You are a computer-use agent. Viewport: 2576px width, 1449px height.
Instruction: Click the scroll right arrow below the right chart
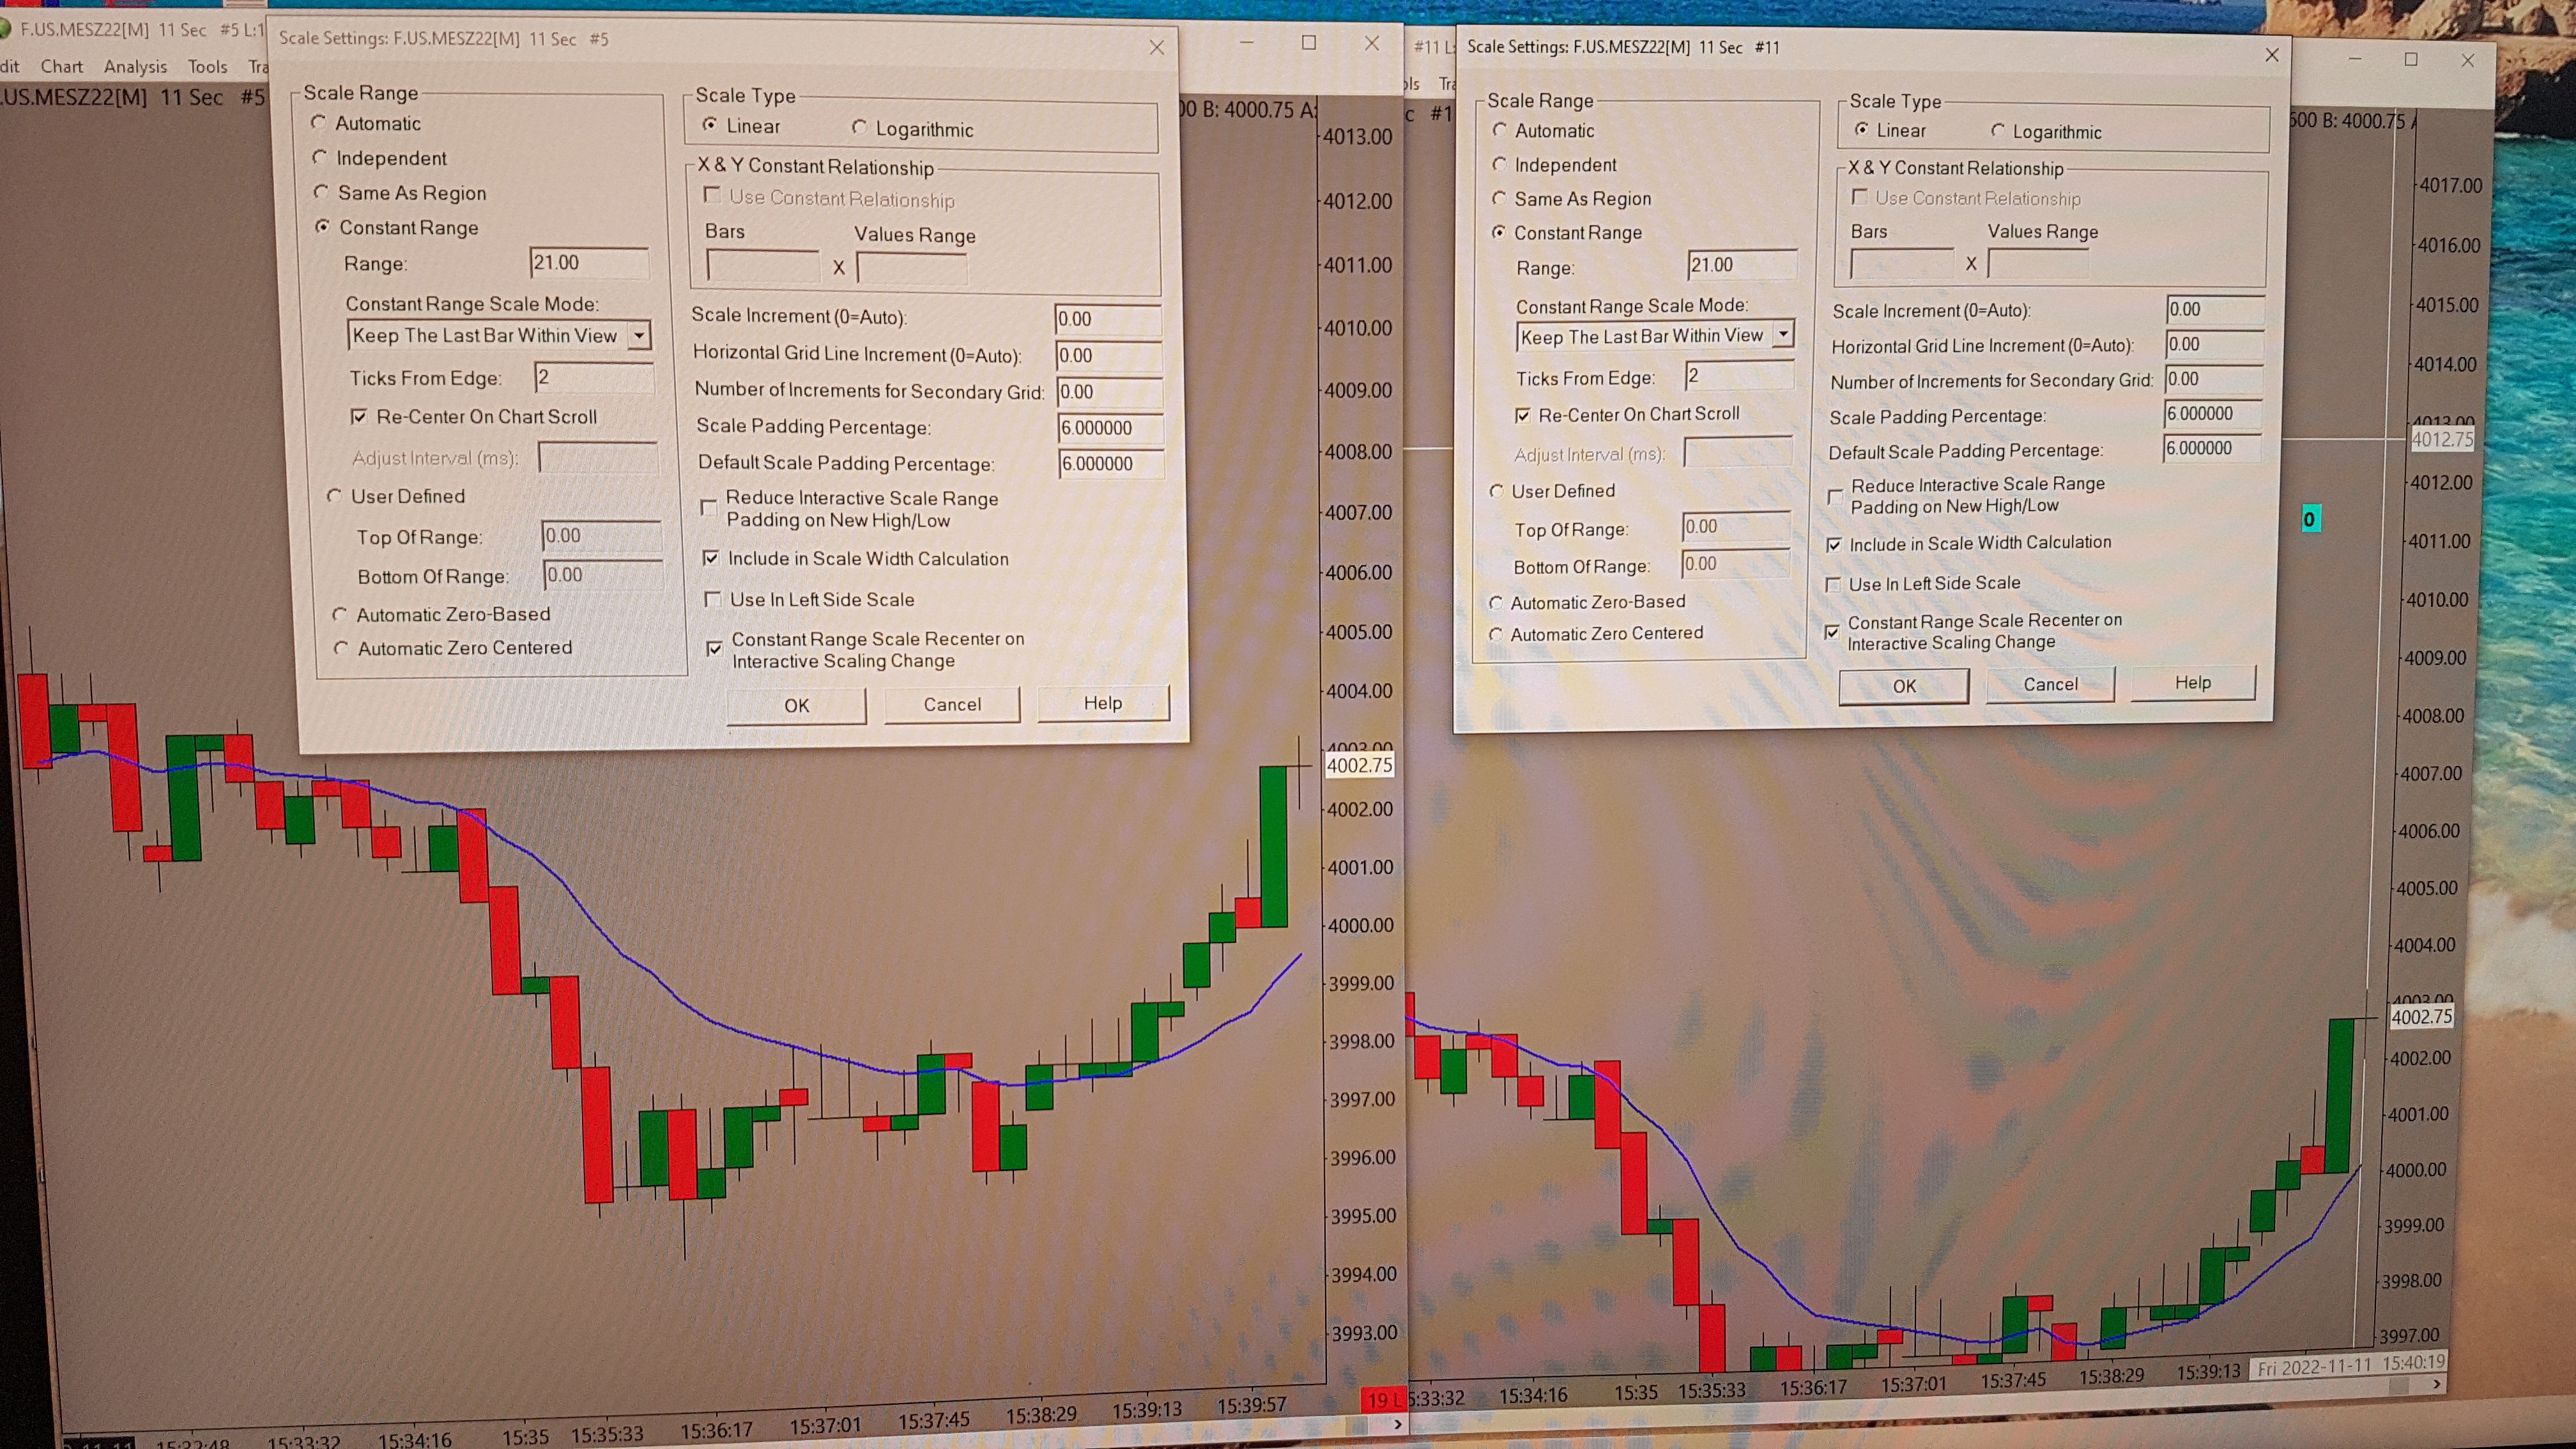click(2436, 1384)
